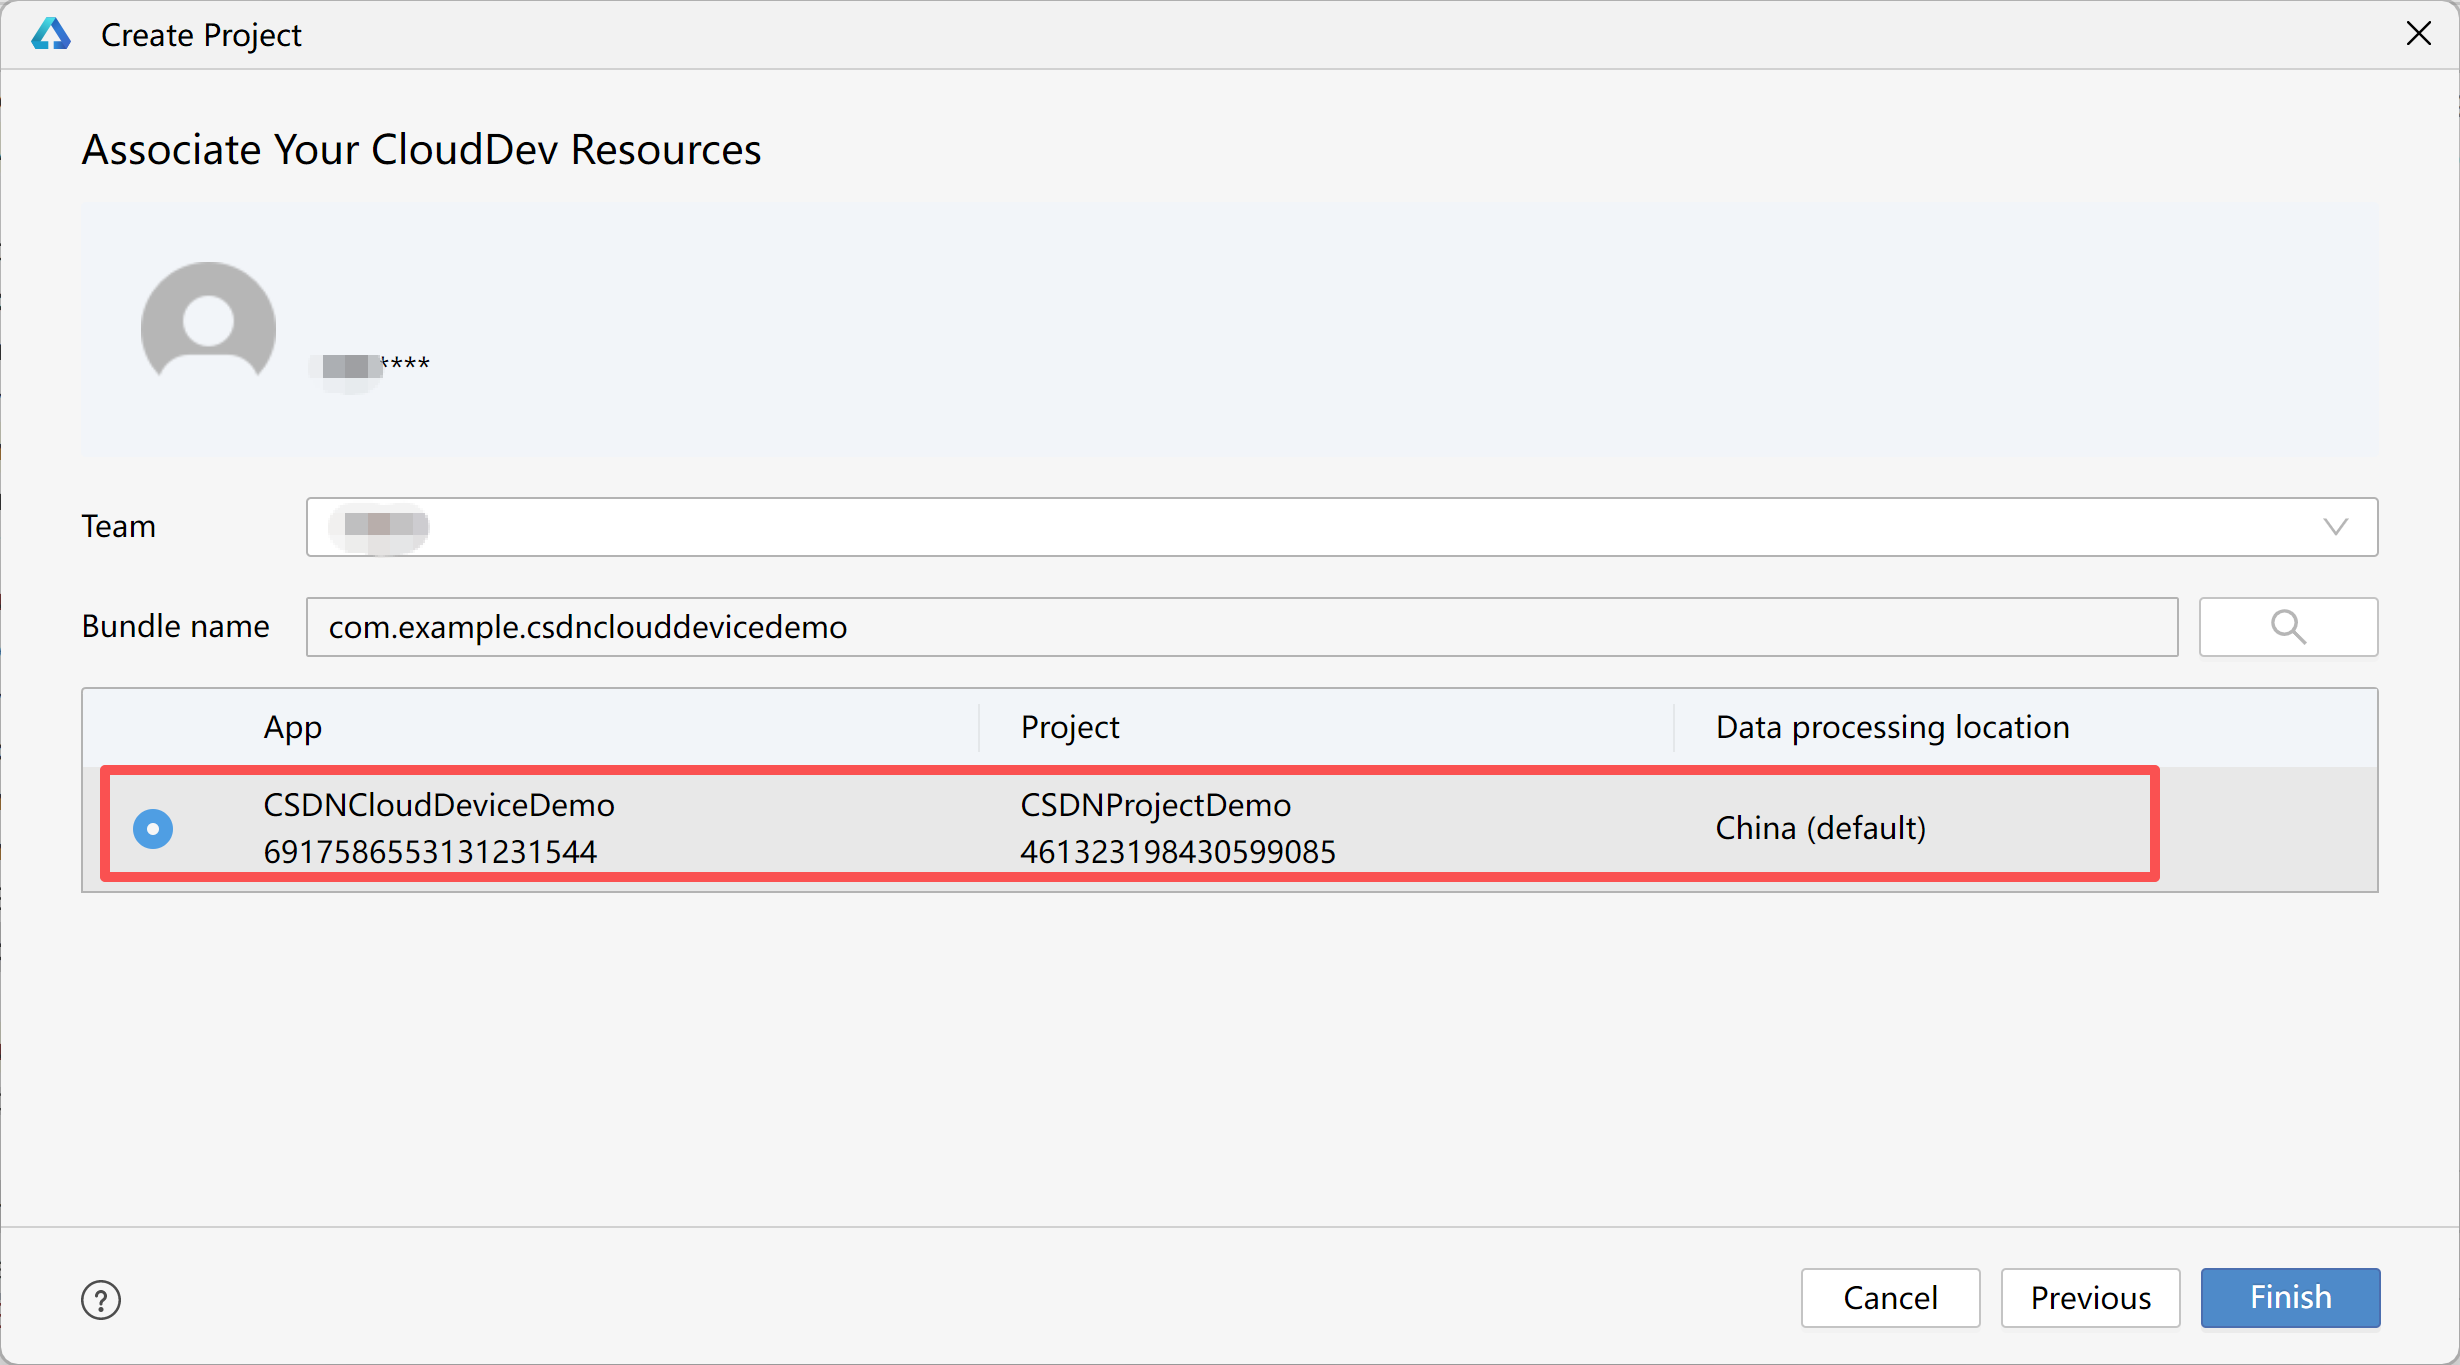Screen dimensions: 2460x1365
Task: Click the Bundle name label
Action: [175, 626]
